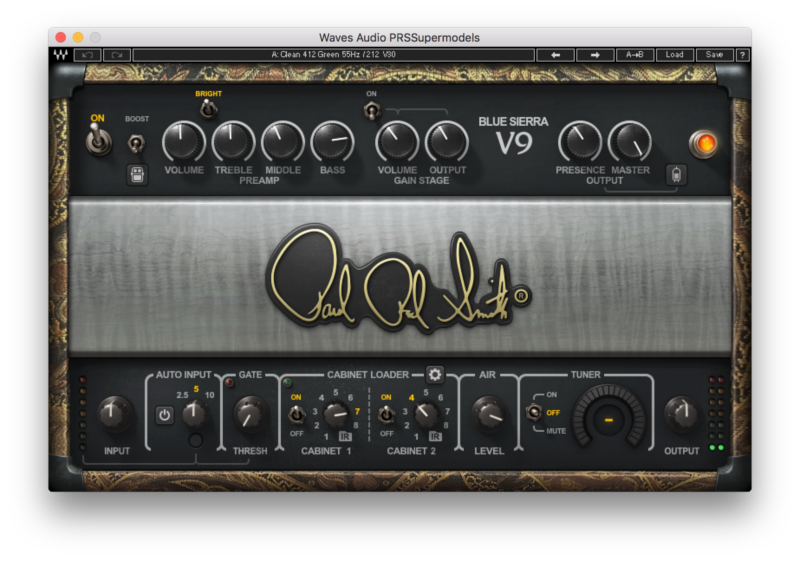Screen dimensions: 800x561
Task: Copy setup A to B
Action: pyautogui.click(x=635, y=55)
